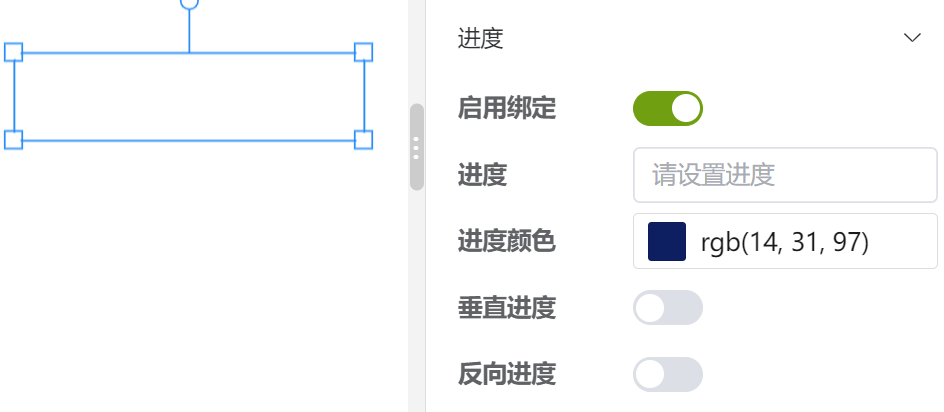Open the dark blue 进度颜色 swatch

[666, 242]
